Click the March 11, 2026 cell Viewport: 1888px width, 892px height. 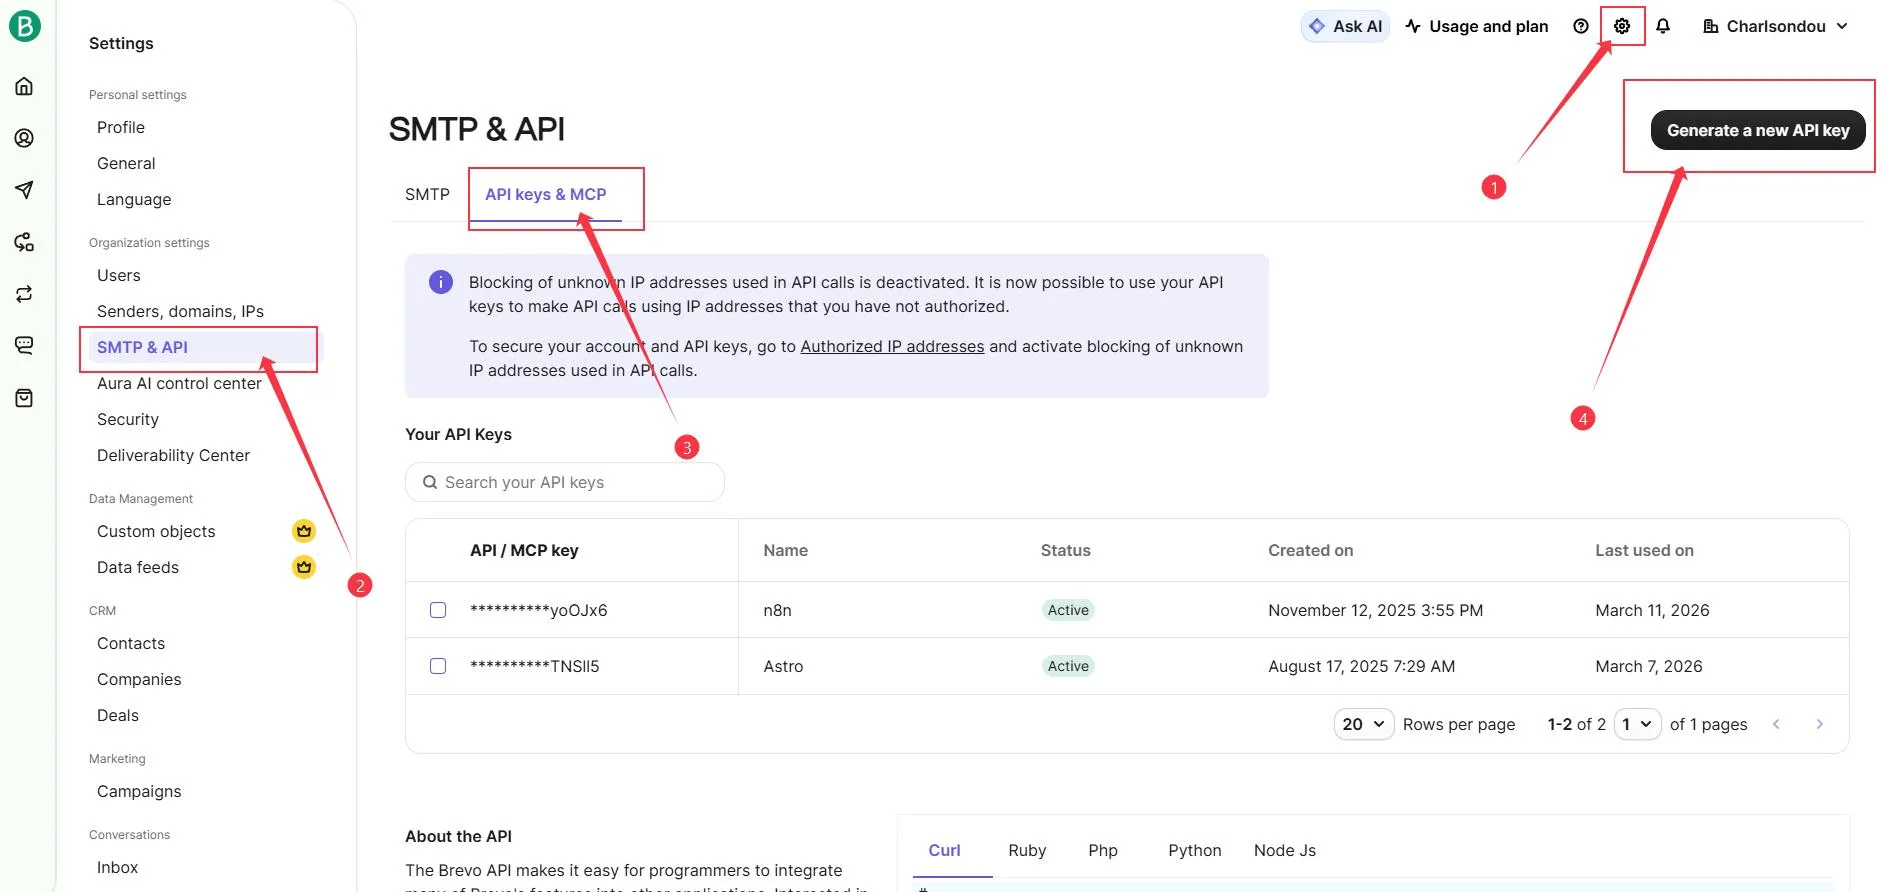pyautogui.click(x=1652, y=610)
